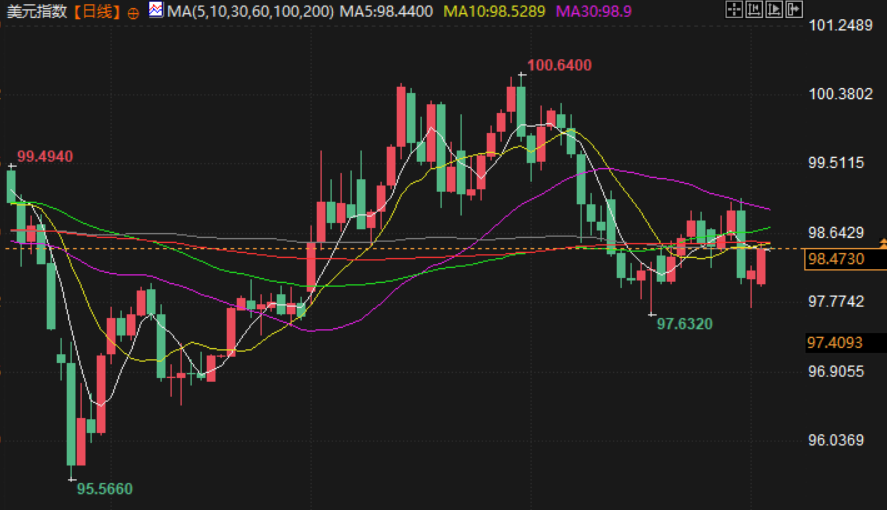Click the MA10:98.5289 value
The image size is (887, 510).
[x=494, y=11]
